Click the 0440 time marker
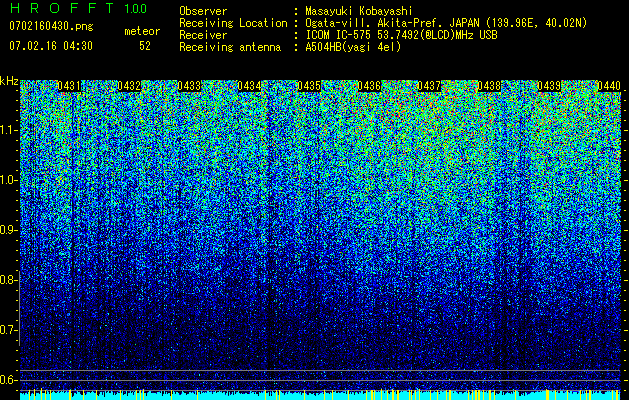Screen dimensions: 629x400 pos(609,86)
